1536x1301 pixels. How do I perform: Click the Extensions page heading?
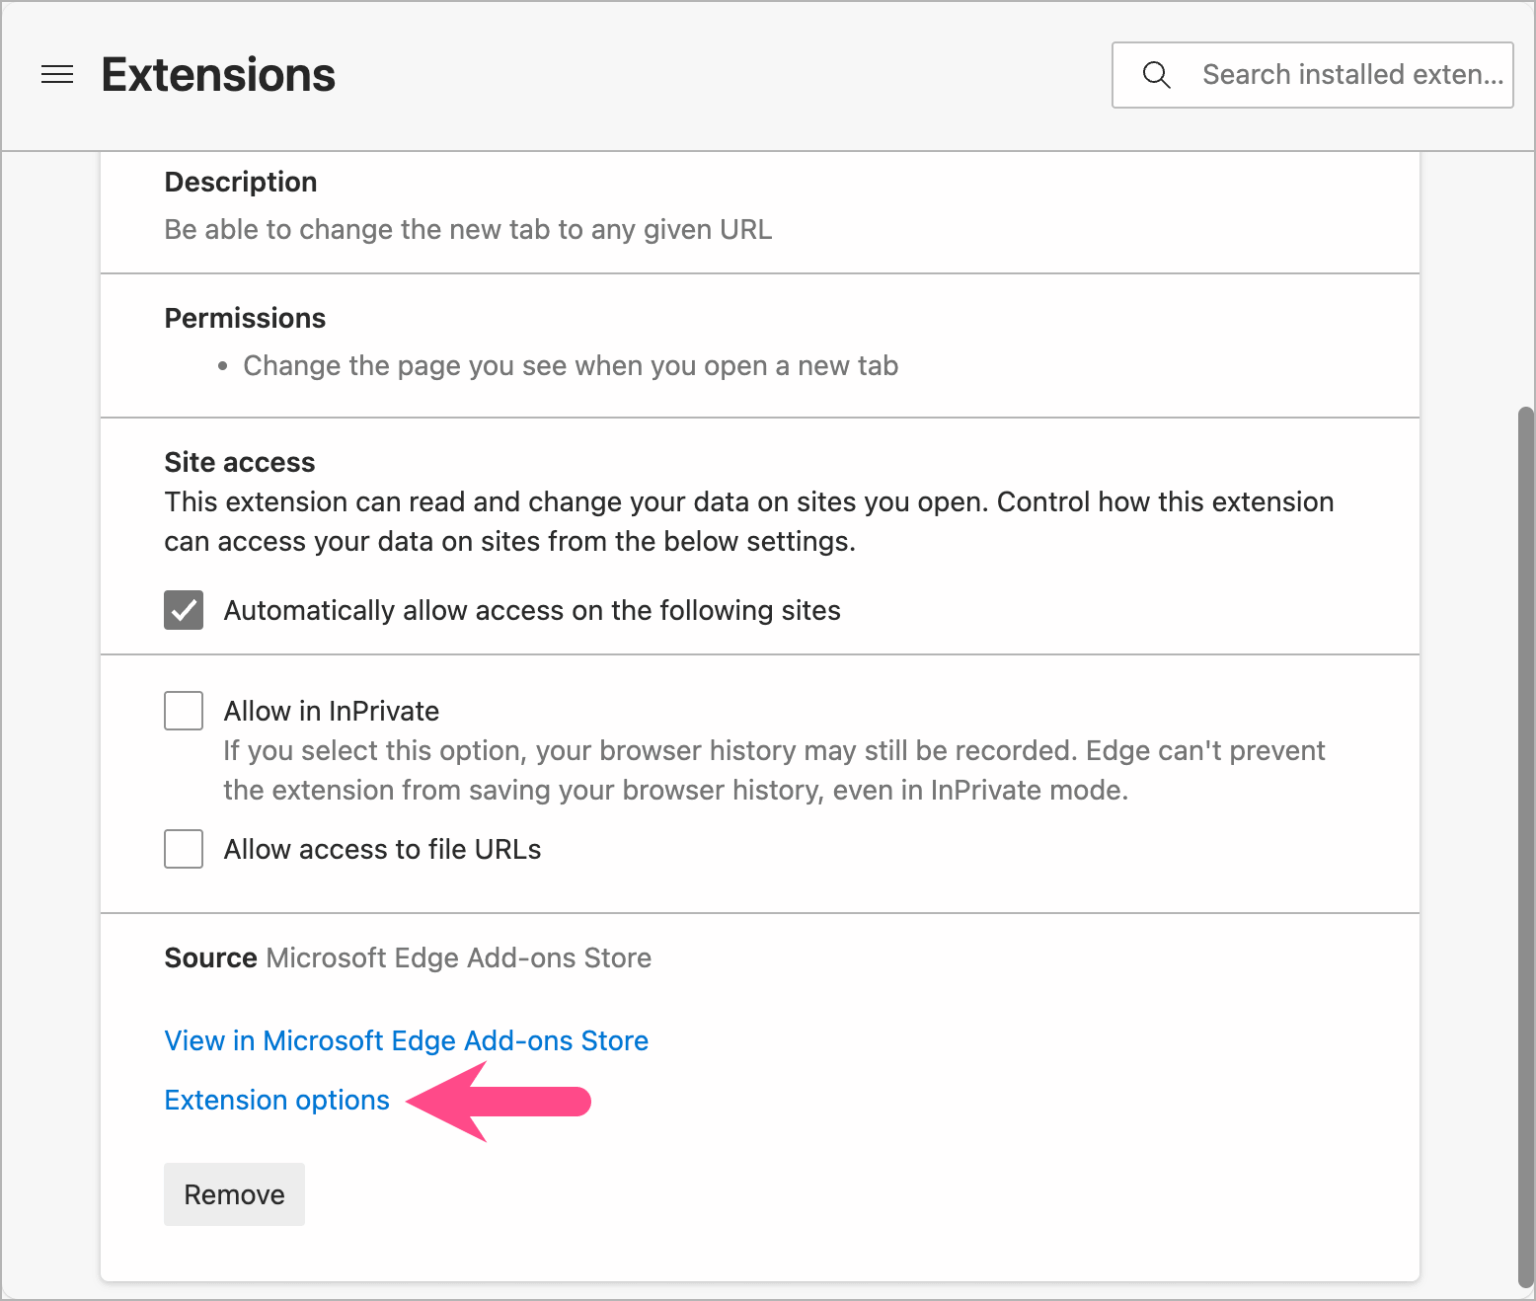218,74
